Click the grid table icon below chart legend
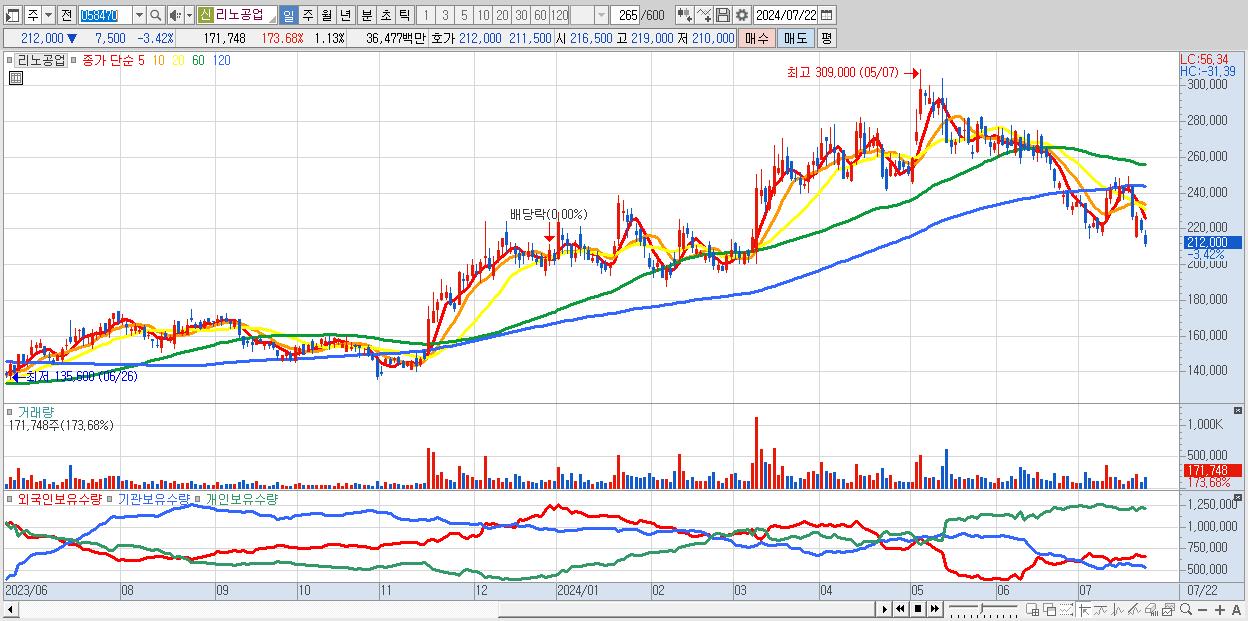1248x621 pixels. click(15, 77)
